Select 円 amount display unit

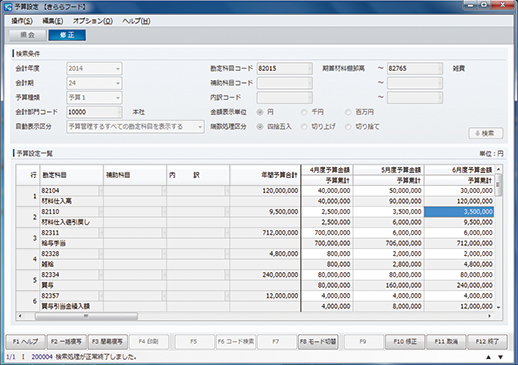260,112
